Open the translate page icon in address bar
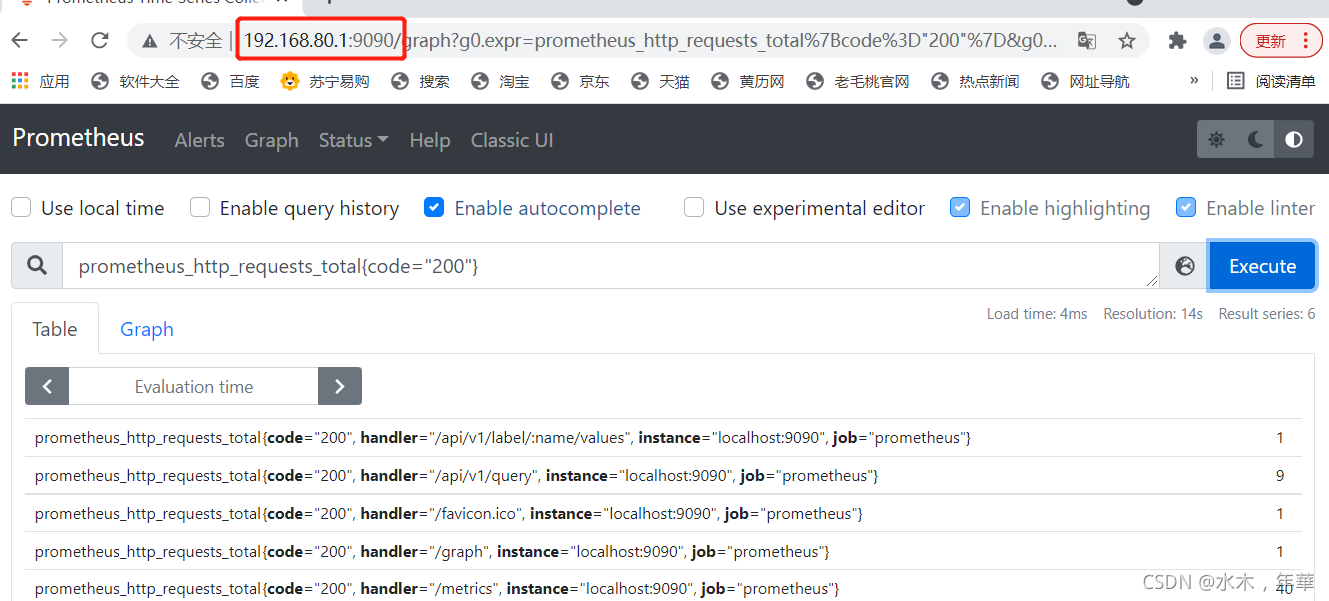The width and height of the screenshot is (1329, 601). click(1086, 41)
